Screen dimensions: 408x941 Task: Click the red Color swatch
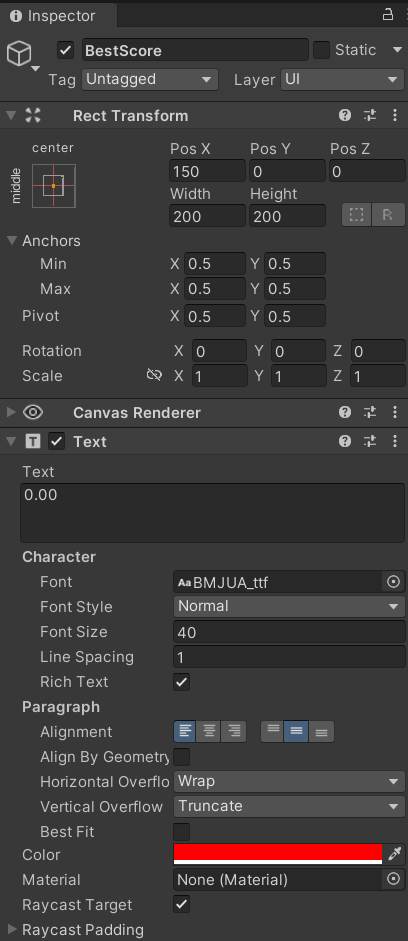pyautogui.click(x=278, y=854)
